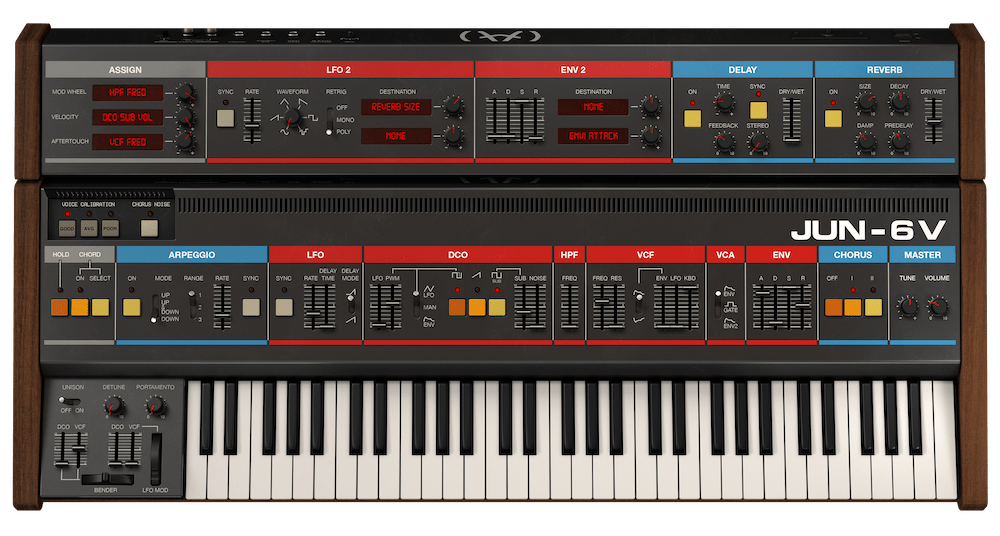1000x536 pixels.
Task: Turn on the Delay effect
Action: click(692, 119)
